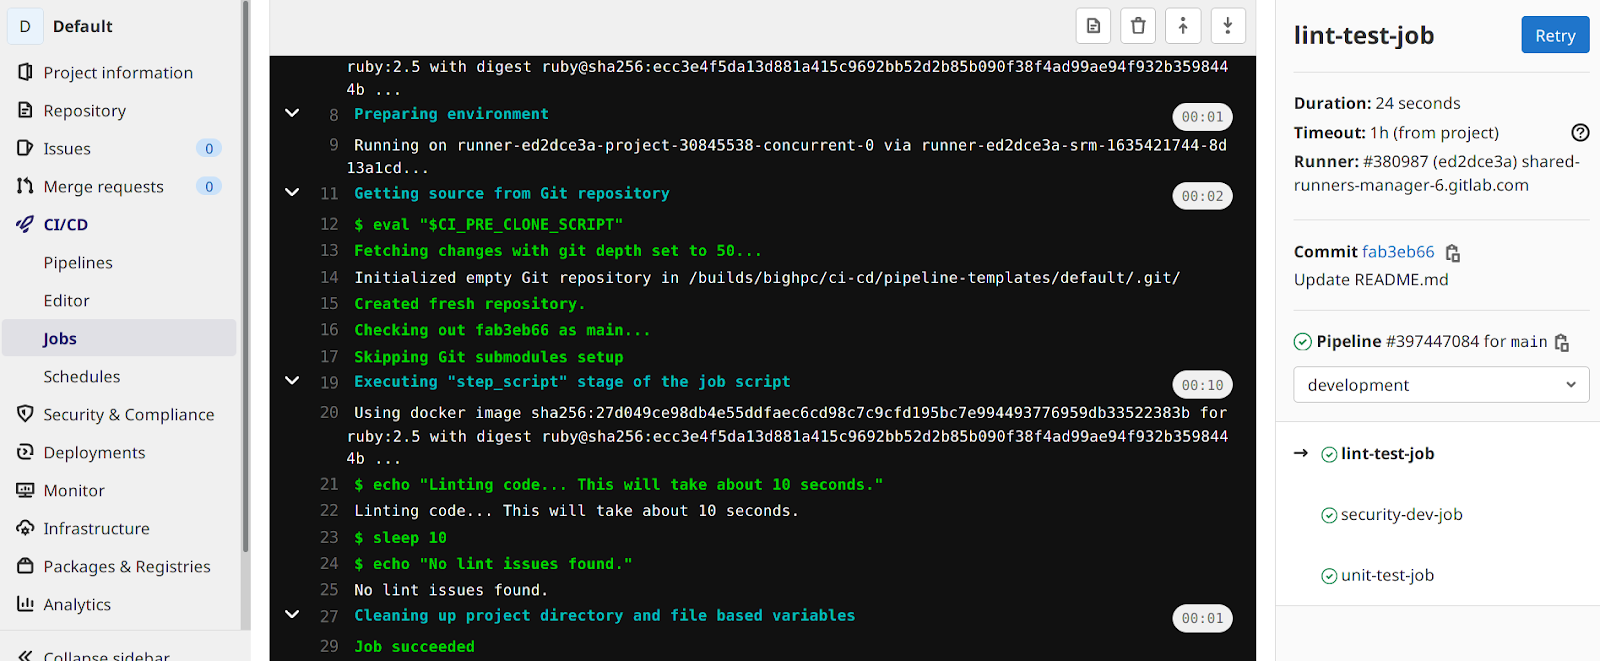The height and width of the screenshot is (661, 1600).
Task: Click the Infrastructure cloud icon
Action: (x=25, y=528)
